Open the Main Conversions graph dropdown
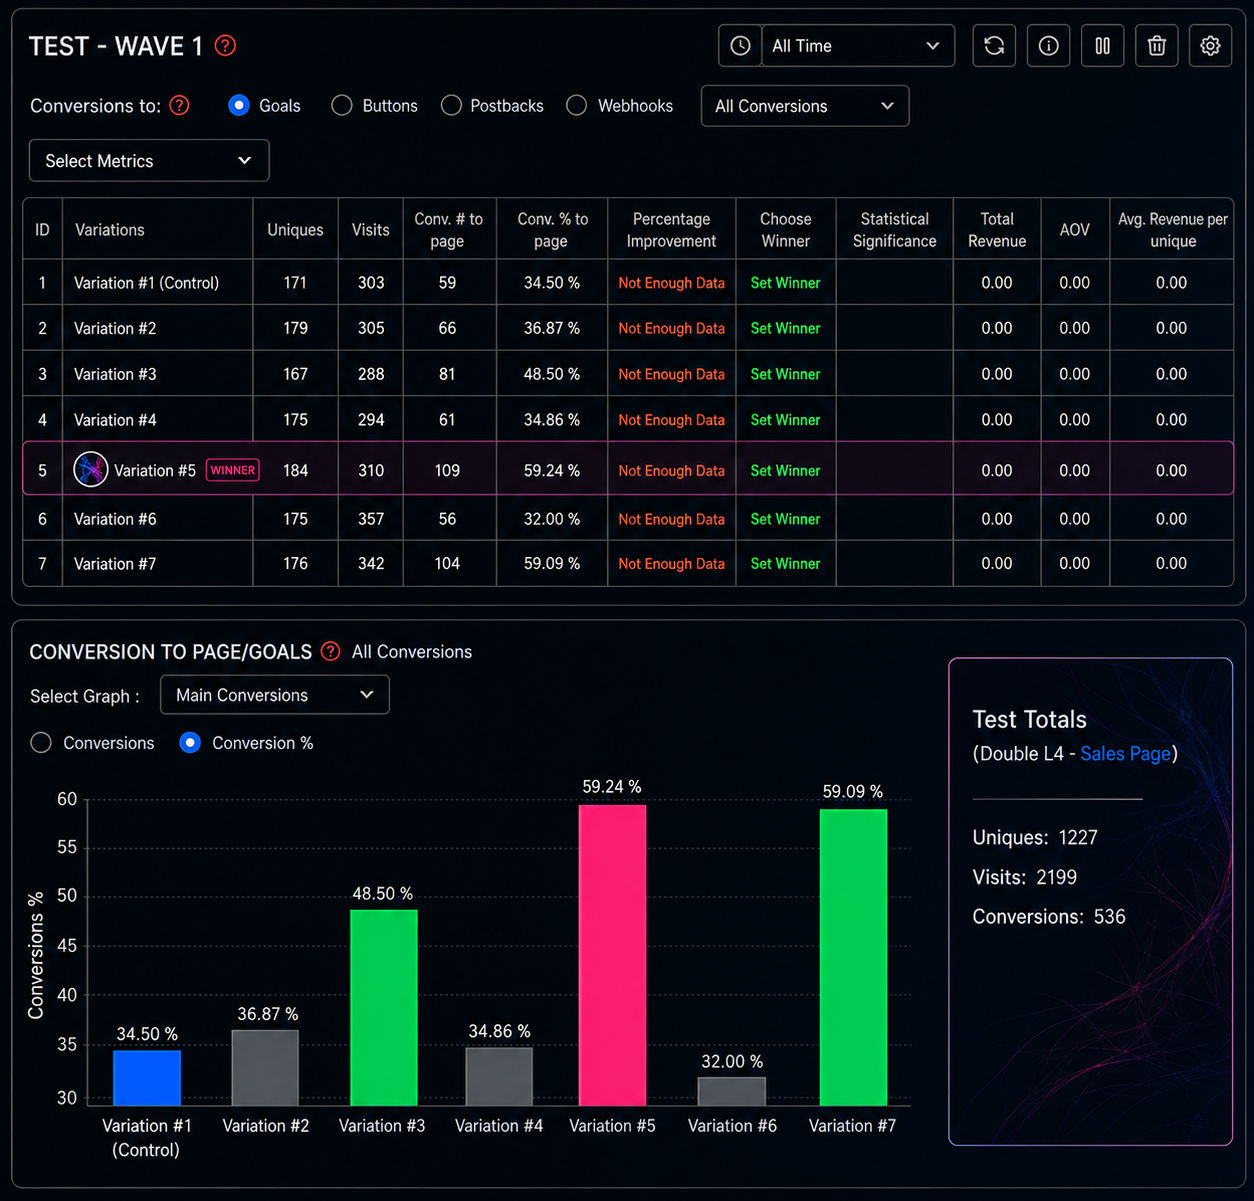The height and width of the screenshot is (1201, 1254). pos(275,695)
